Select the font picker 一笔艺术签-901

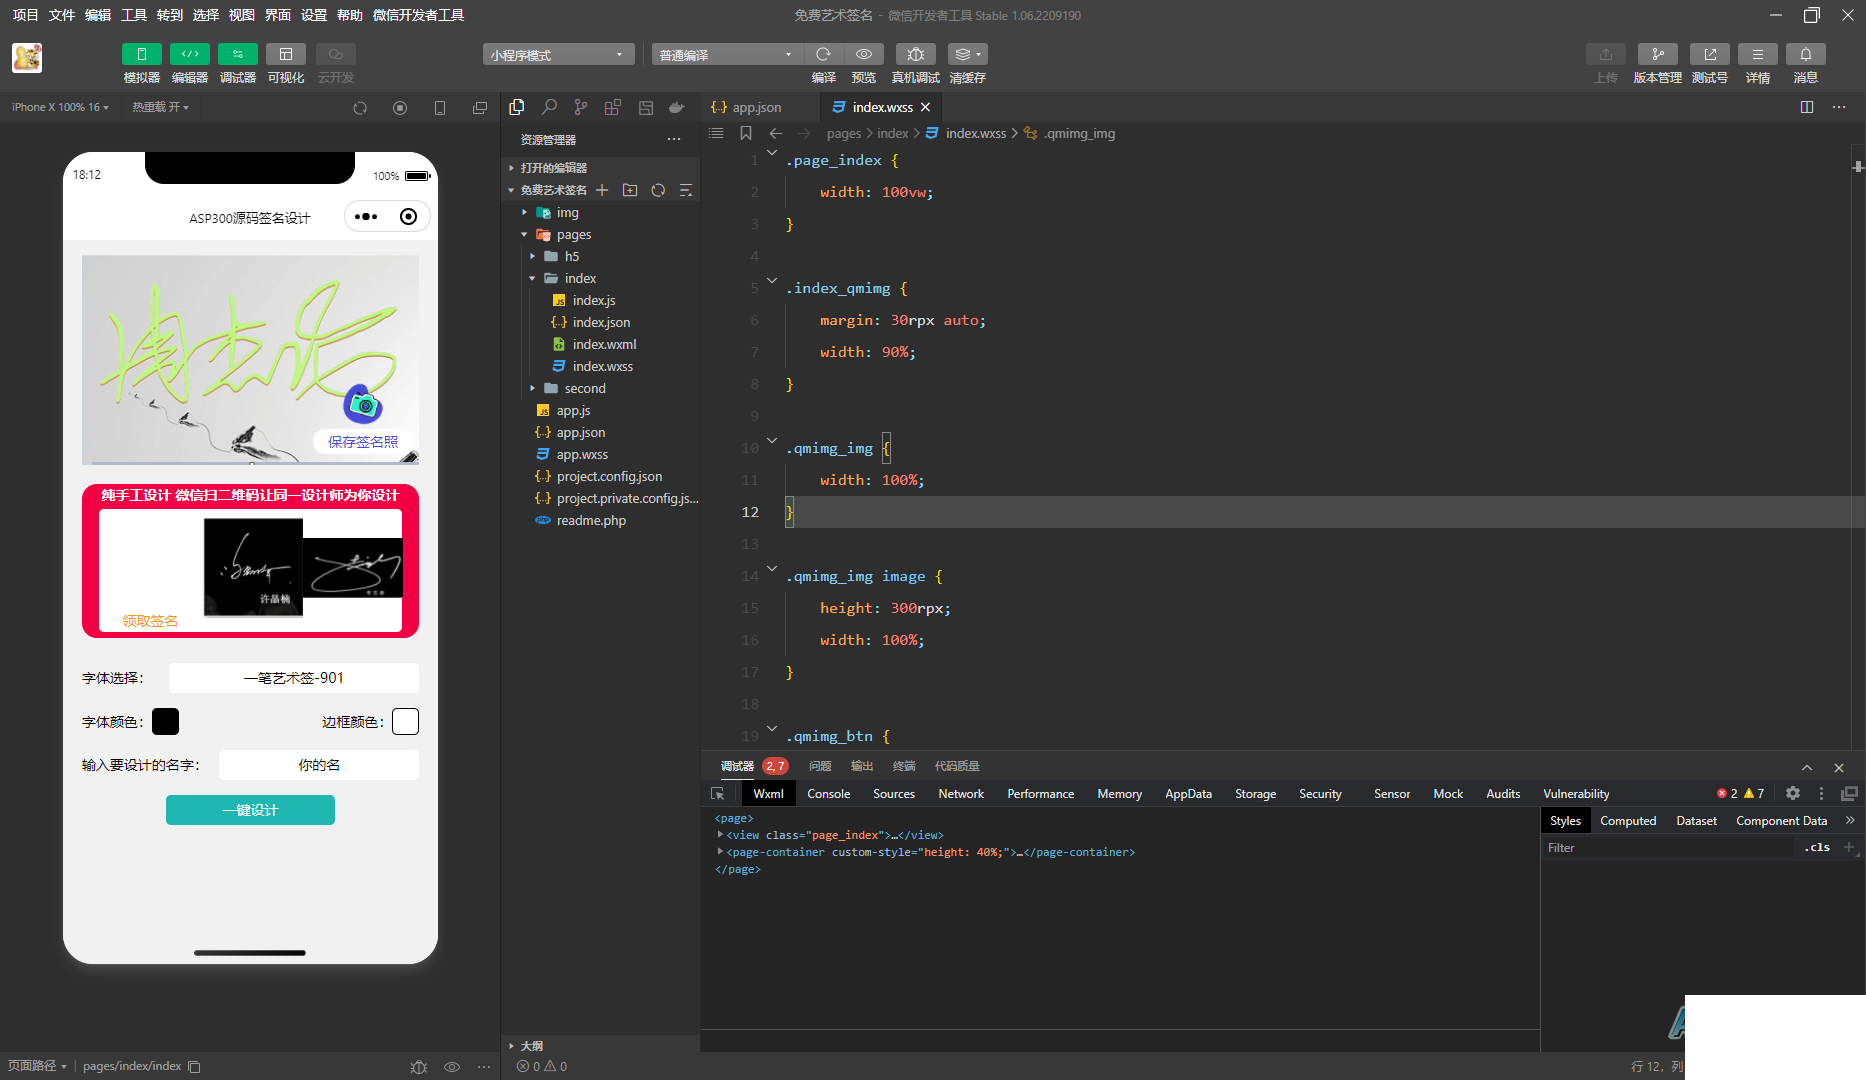(x=294, y=678)
